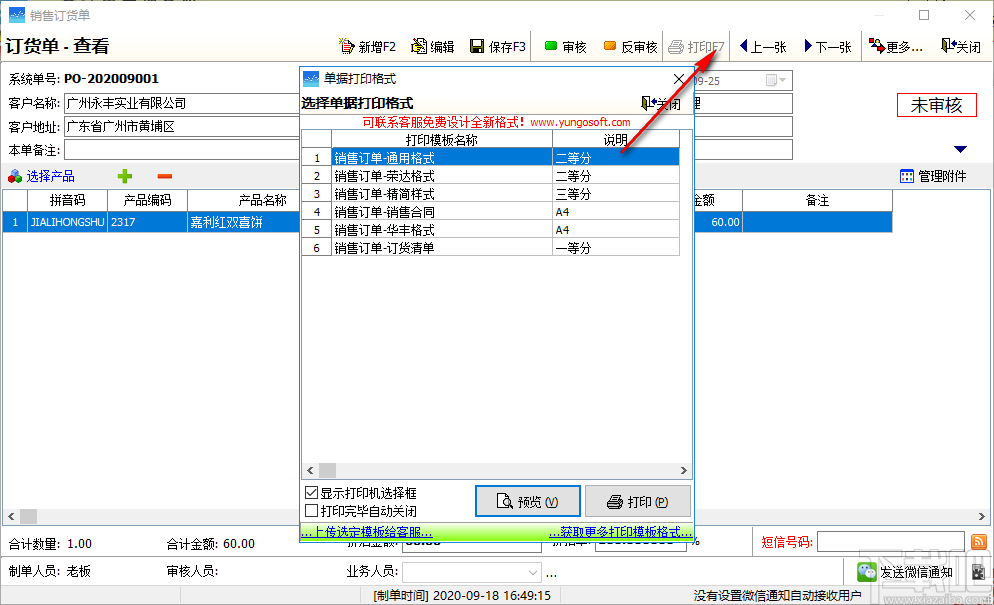Click the green plus icon to add product row

124,175
